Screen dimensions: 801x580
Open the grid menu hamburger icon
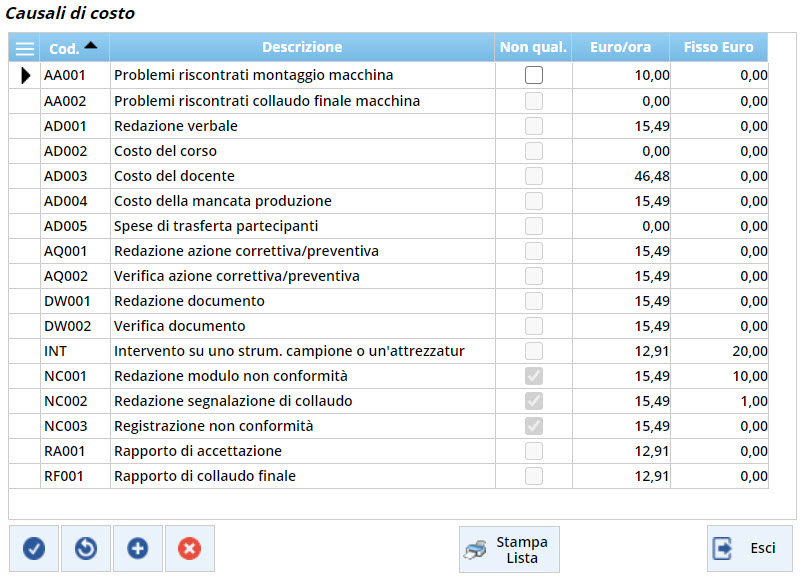pyautogui.click(x=25, y=48)
